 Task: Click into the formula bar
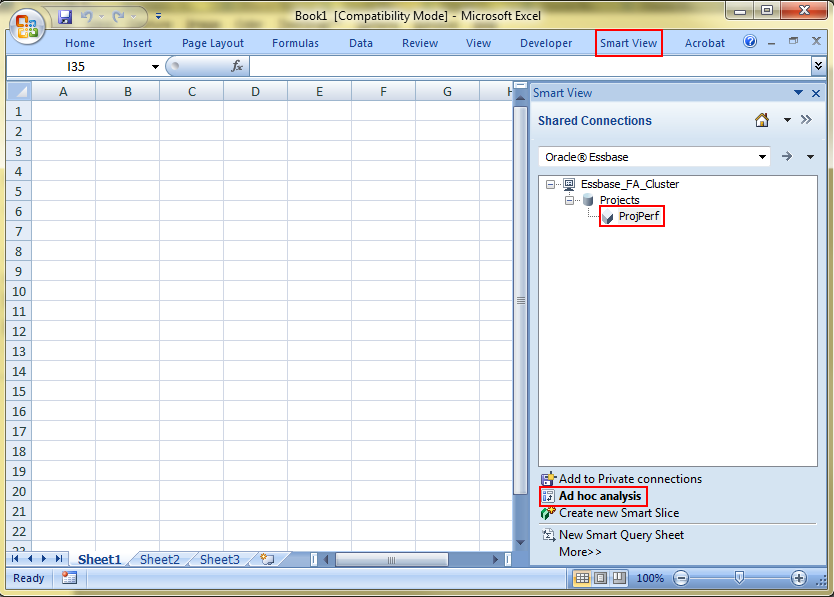point(529,67)
